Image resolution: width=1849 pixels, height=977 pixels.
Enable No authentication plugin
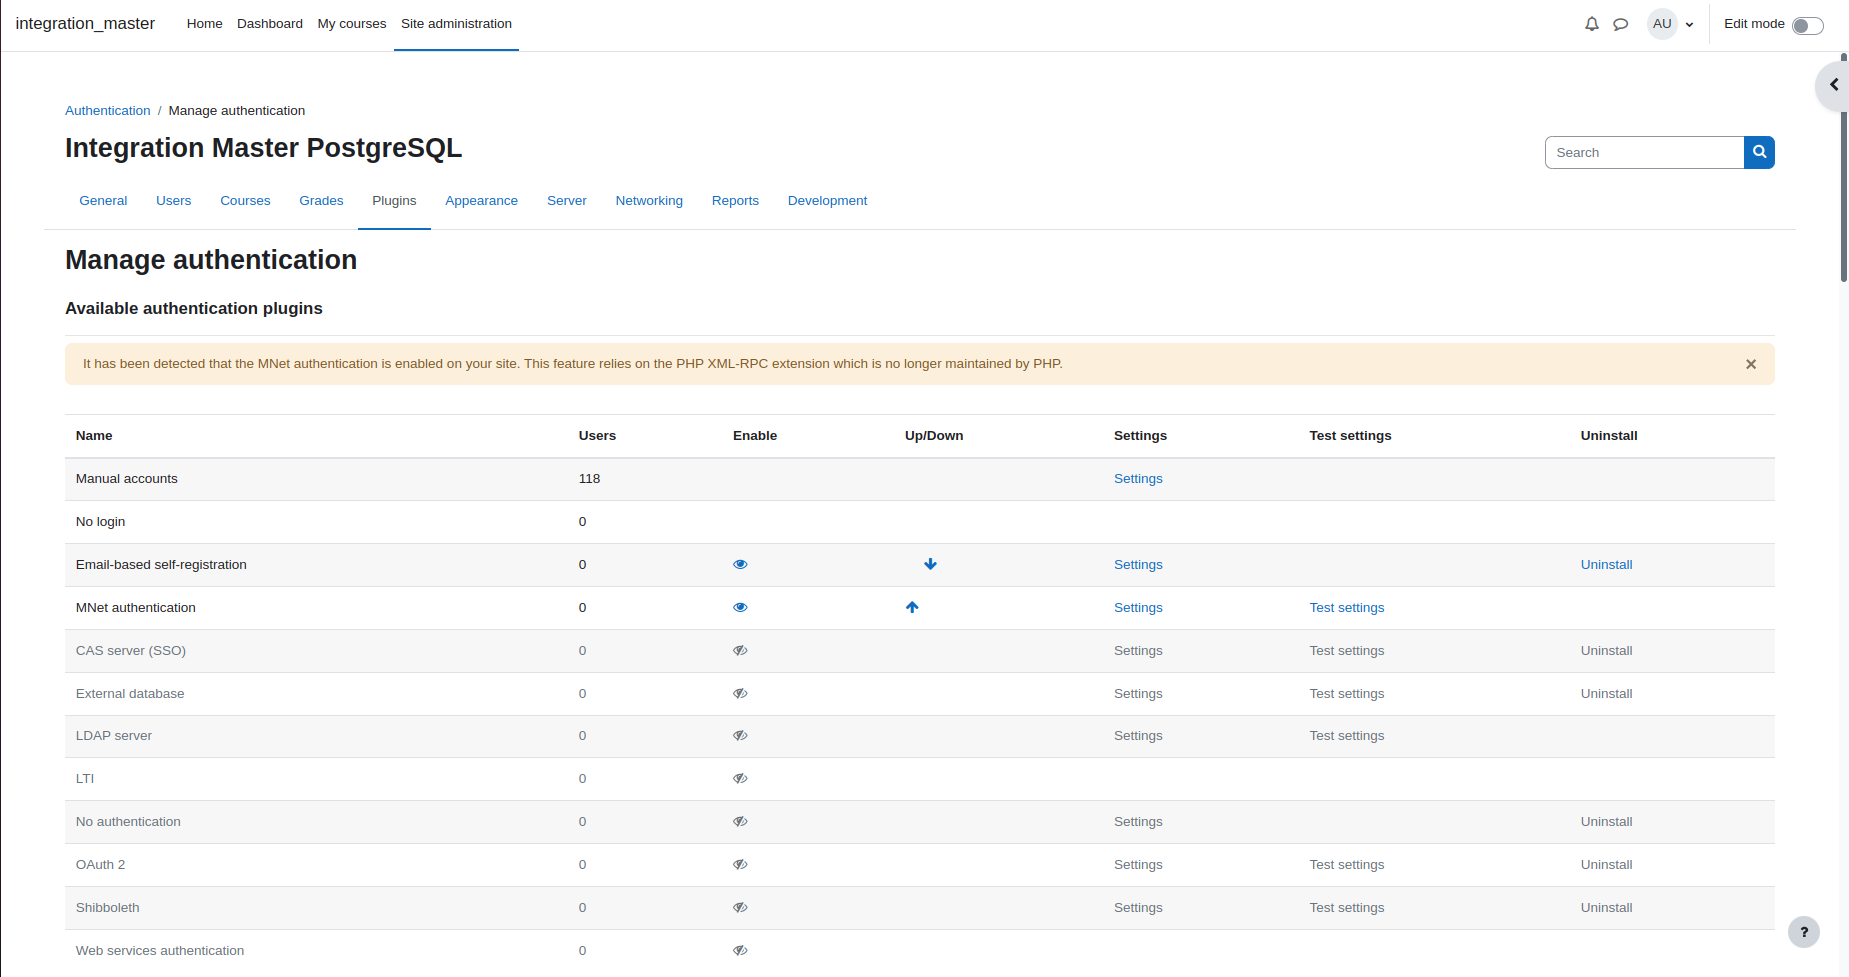(740, 821)
